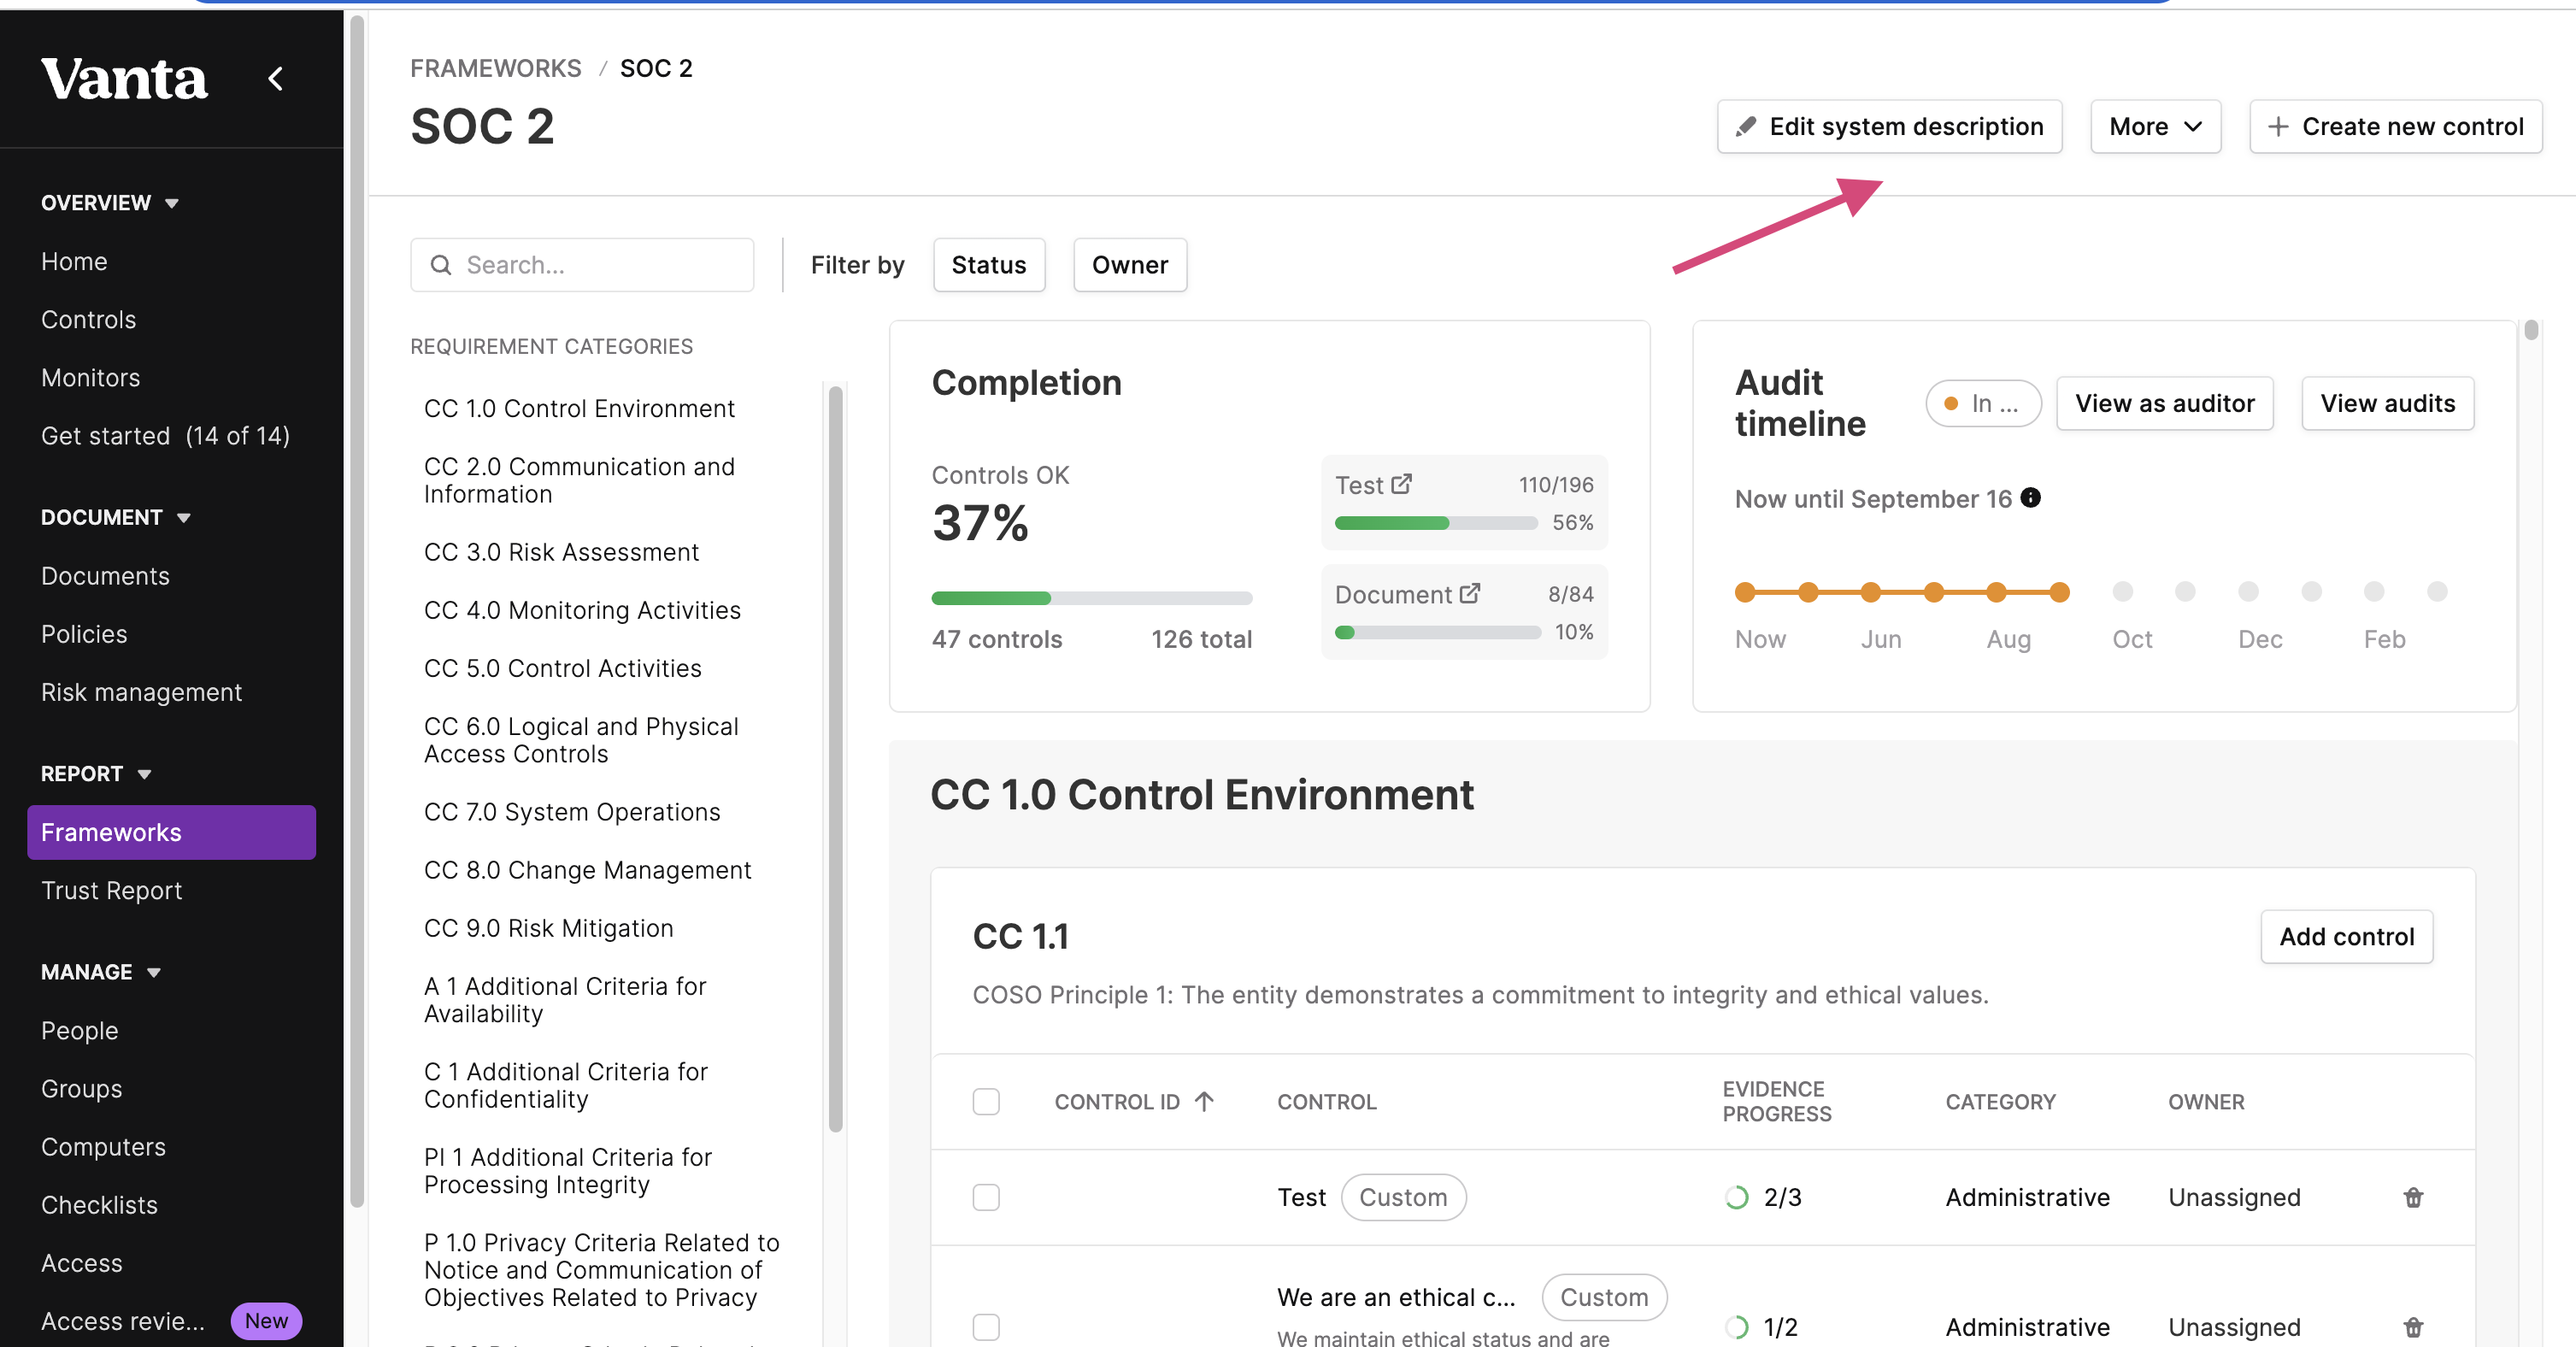Open the Document external link icon
Screen dimensions: 2576x1347
coord(1469,593)
